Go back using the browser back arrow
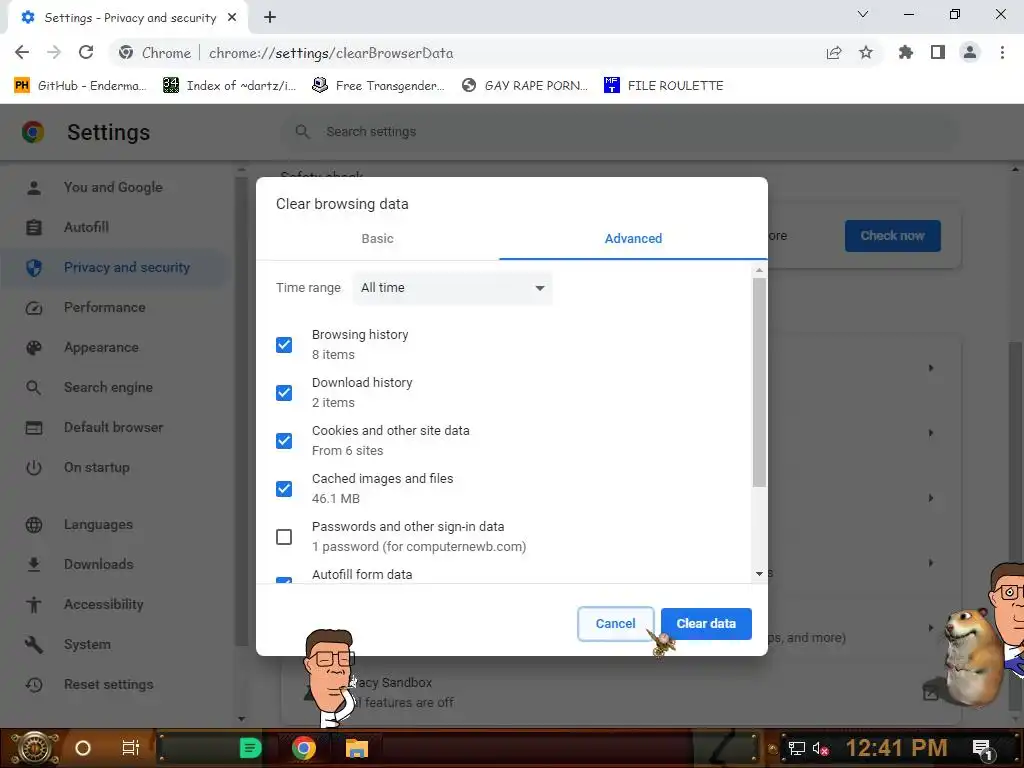Screen dimensions: 1024x768 point(22,52)
